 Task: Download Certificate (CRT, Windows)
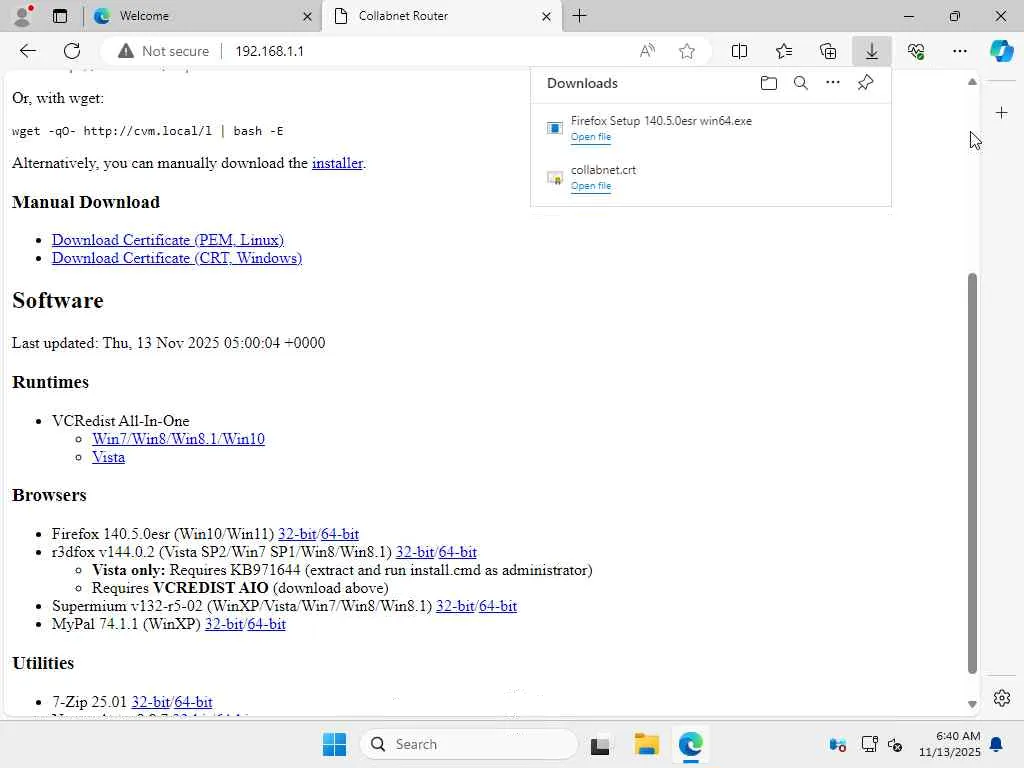click(x=177, y=258)
